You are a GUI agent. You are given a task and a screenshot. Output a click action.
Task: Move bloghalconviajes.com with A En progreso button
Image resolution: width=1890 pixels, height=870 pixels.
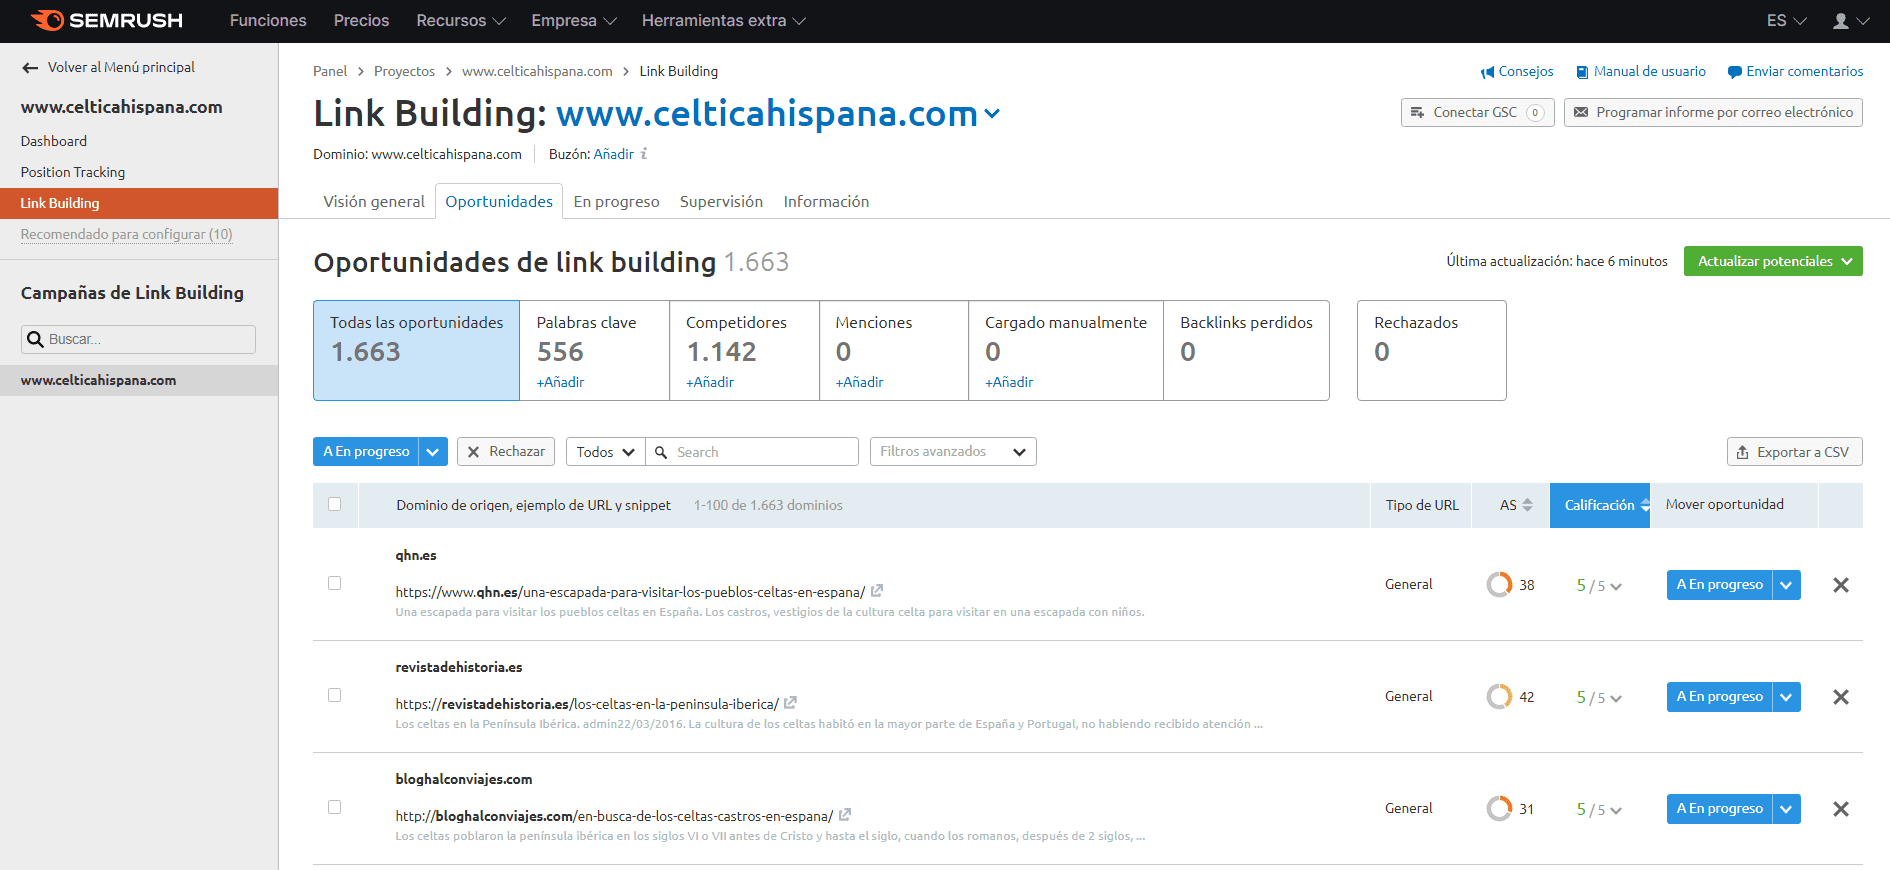(x=1719, y=809)
